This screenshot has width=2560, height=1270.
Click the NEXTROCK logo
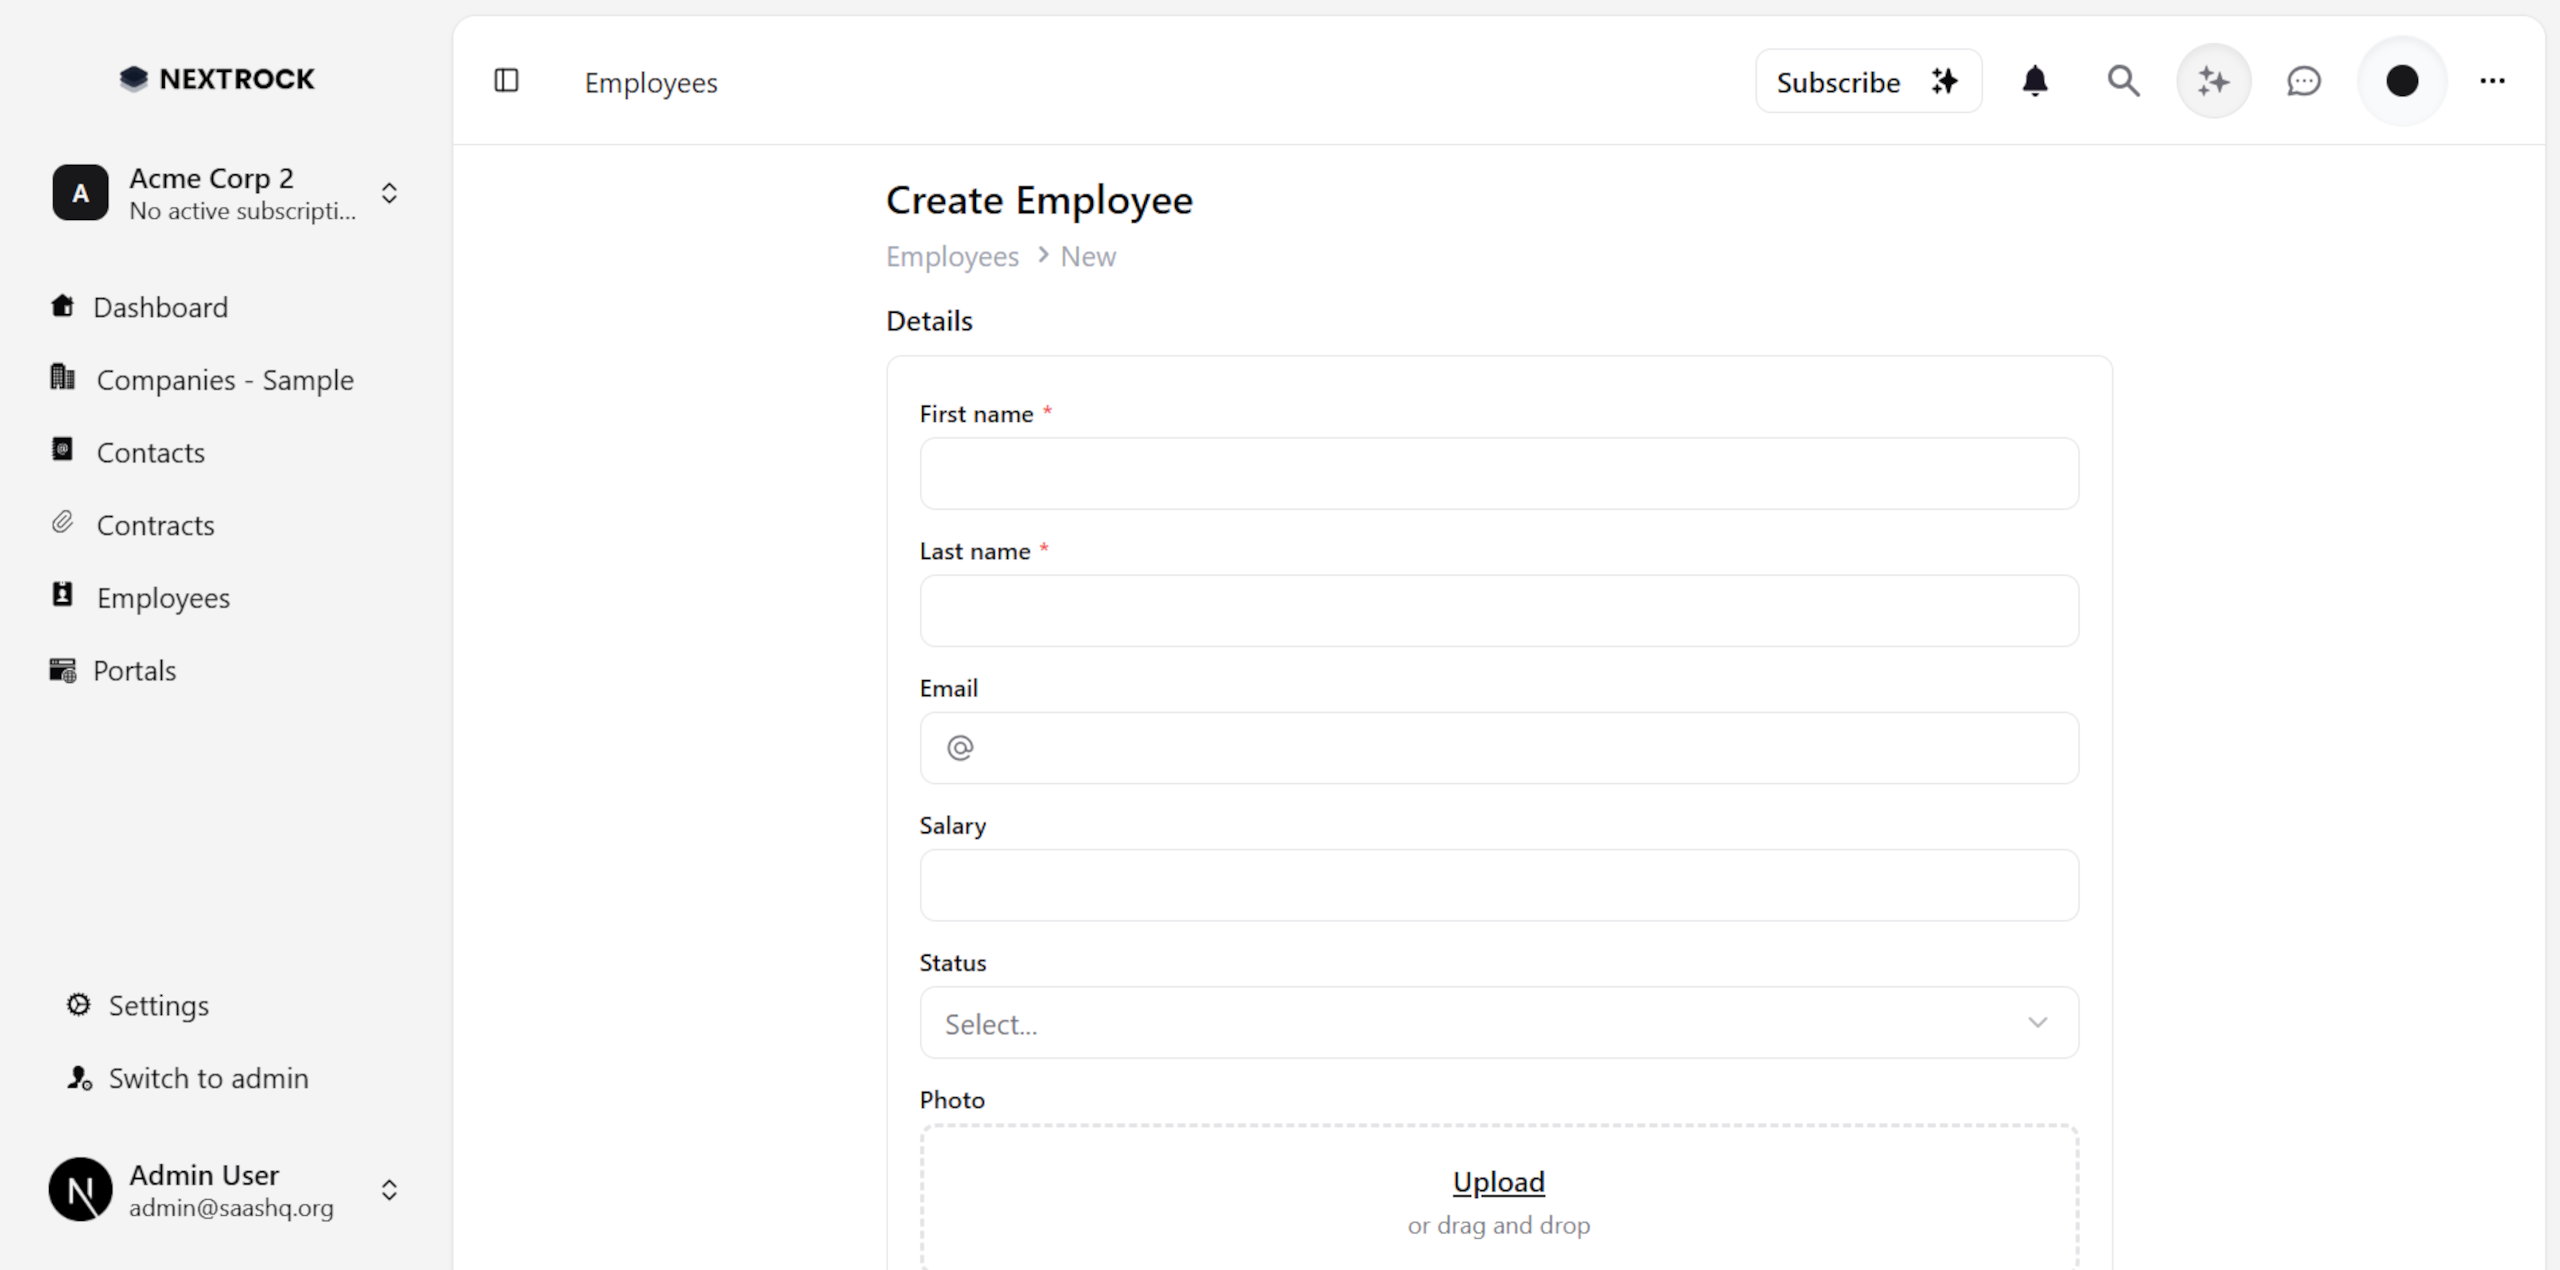tap(217, 79)
